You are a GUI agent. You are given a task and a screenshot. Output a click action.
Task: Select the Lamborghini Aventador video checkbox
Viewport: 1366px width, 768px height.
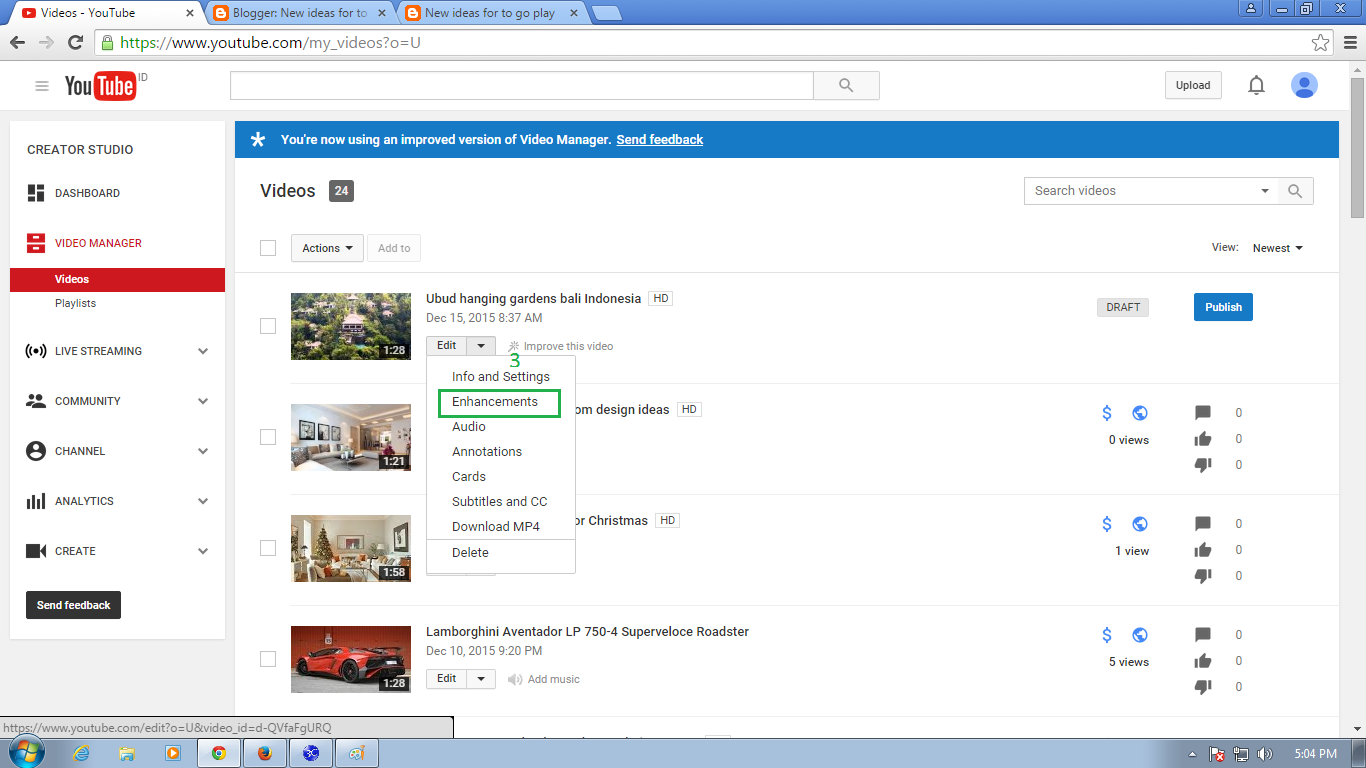[268, 659]
